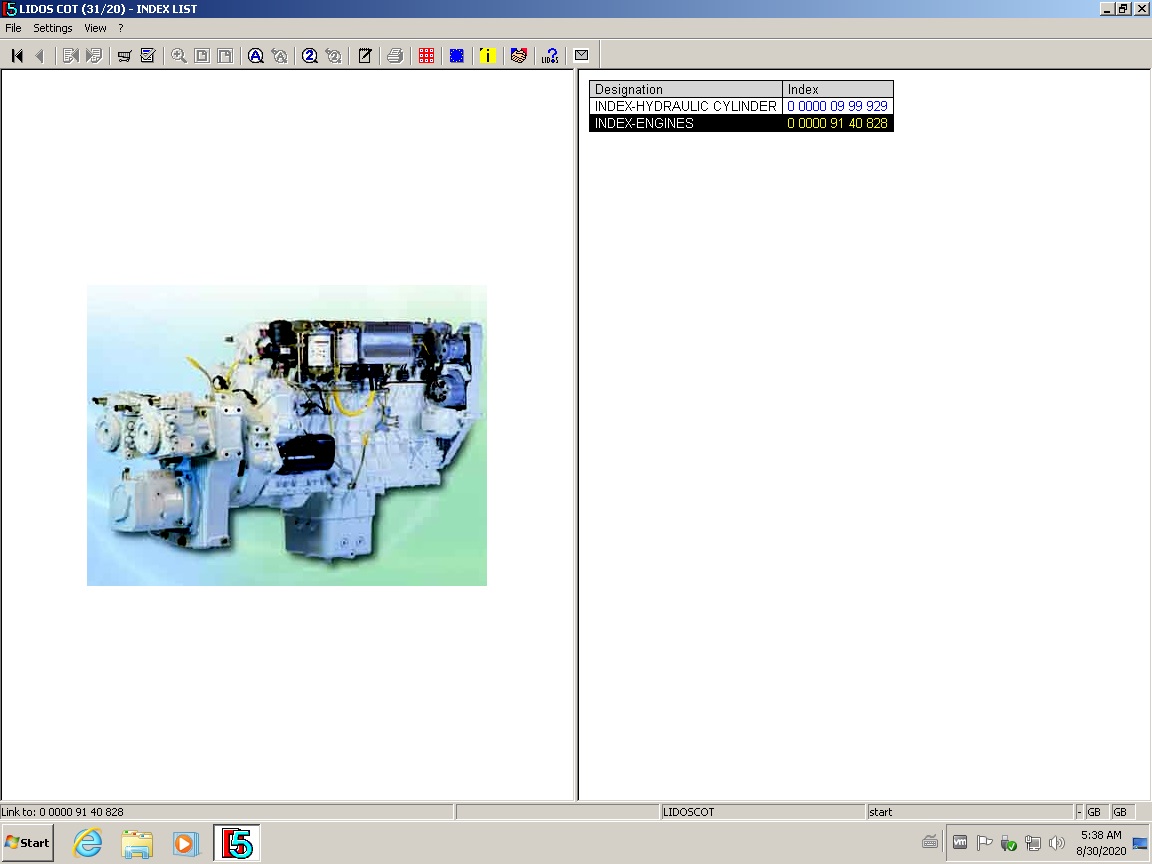The image size is (1152, 864).
Task: Open the shopping cart toolbar icon
Action: [124, 56]
